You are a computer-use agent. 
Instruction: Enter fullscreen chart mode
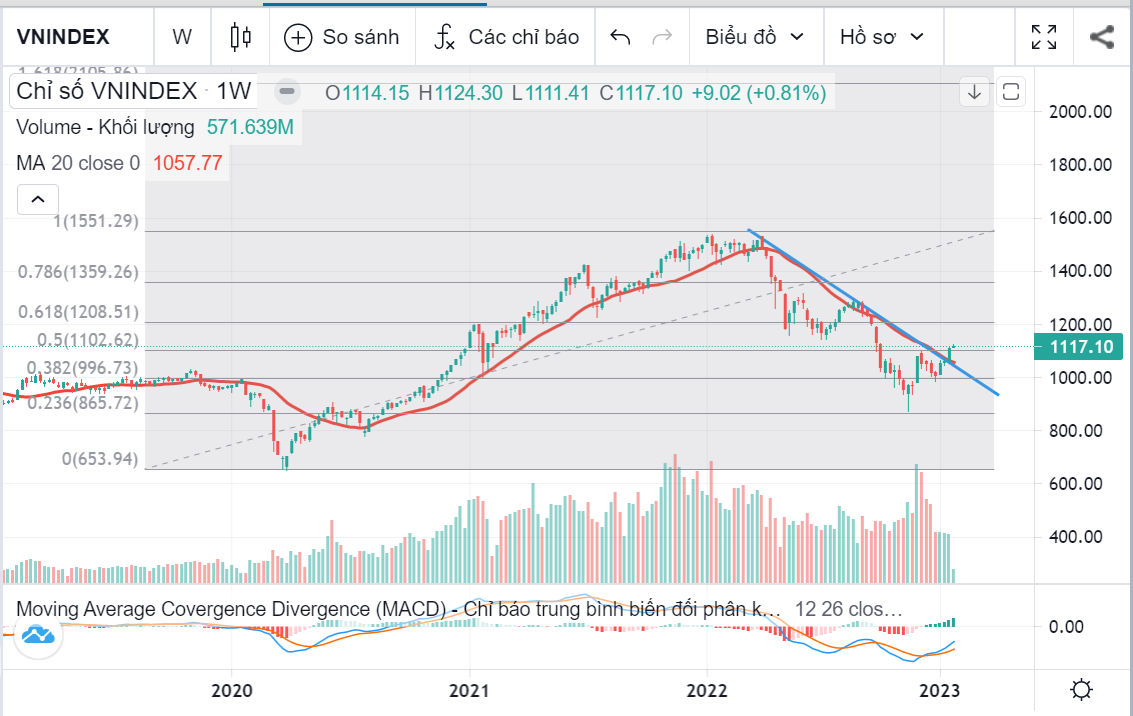[1044, 37]
